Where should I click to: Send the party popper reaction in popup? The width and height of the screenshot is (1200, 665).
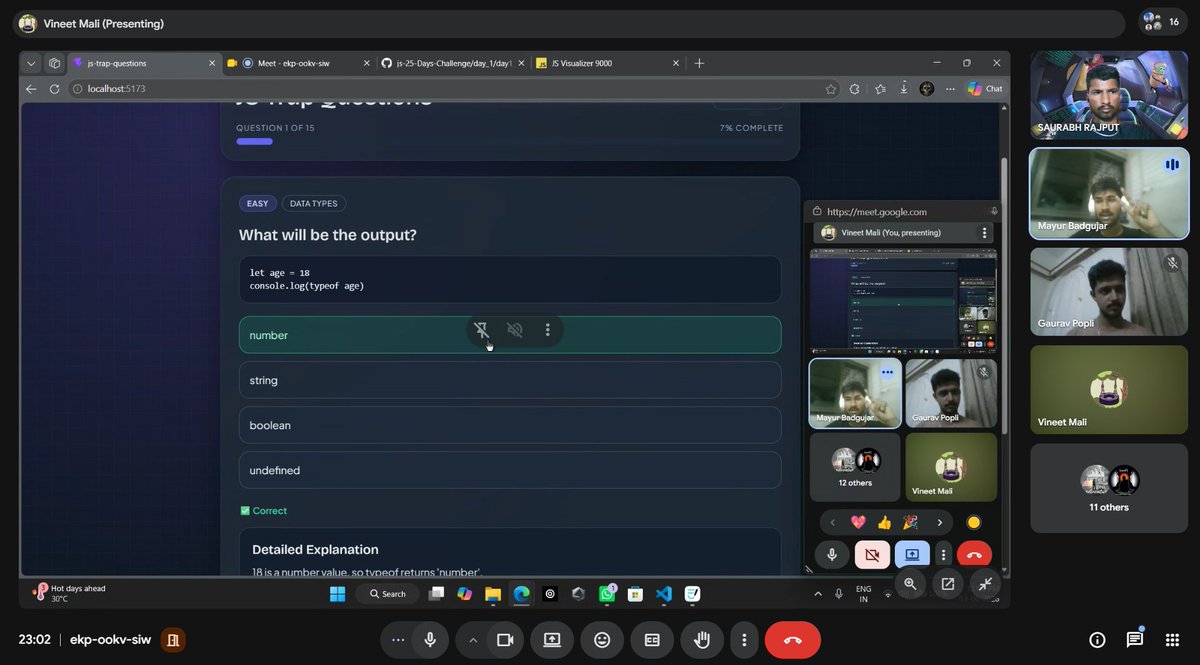[910, 522]
